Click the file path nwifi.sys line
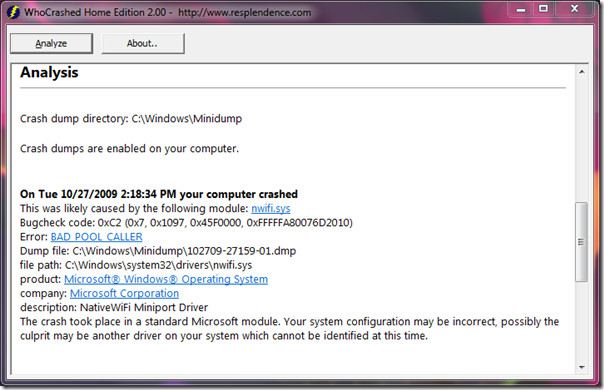604x390 pixels. (136, 265)
